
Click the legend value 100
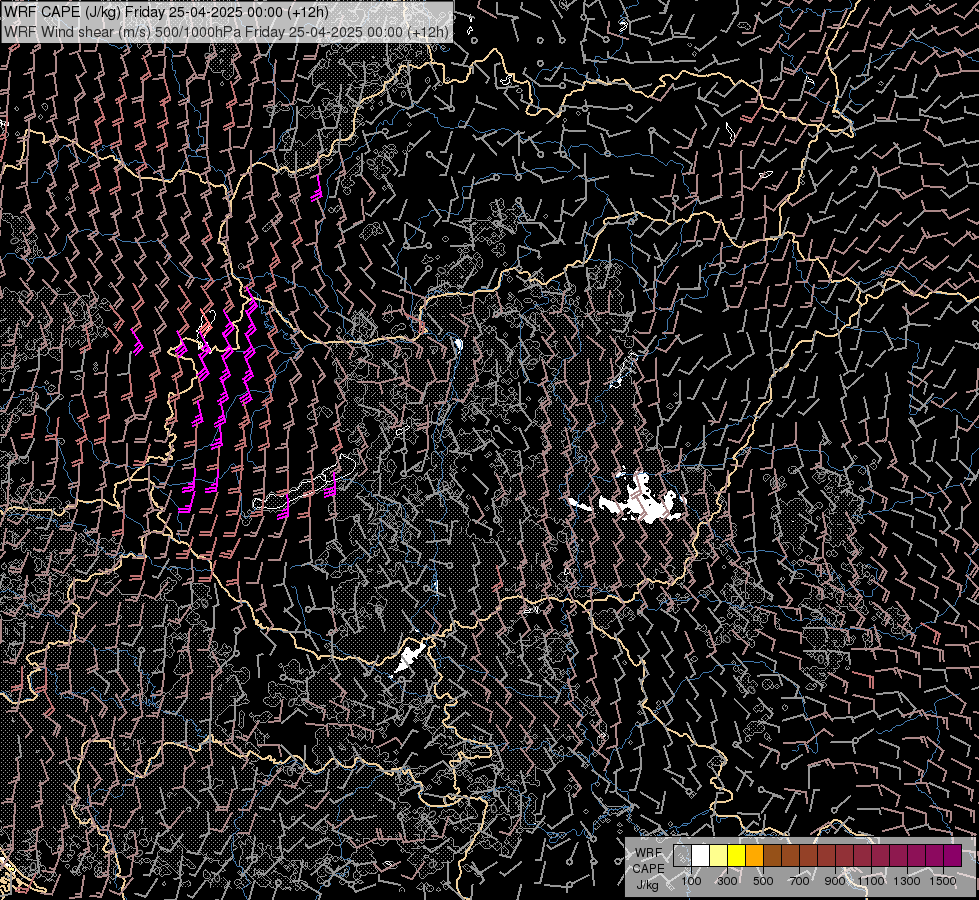point(691,881)
